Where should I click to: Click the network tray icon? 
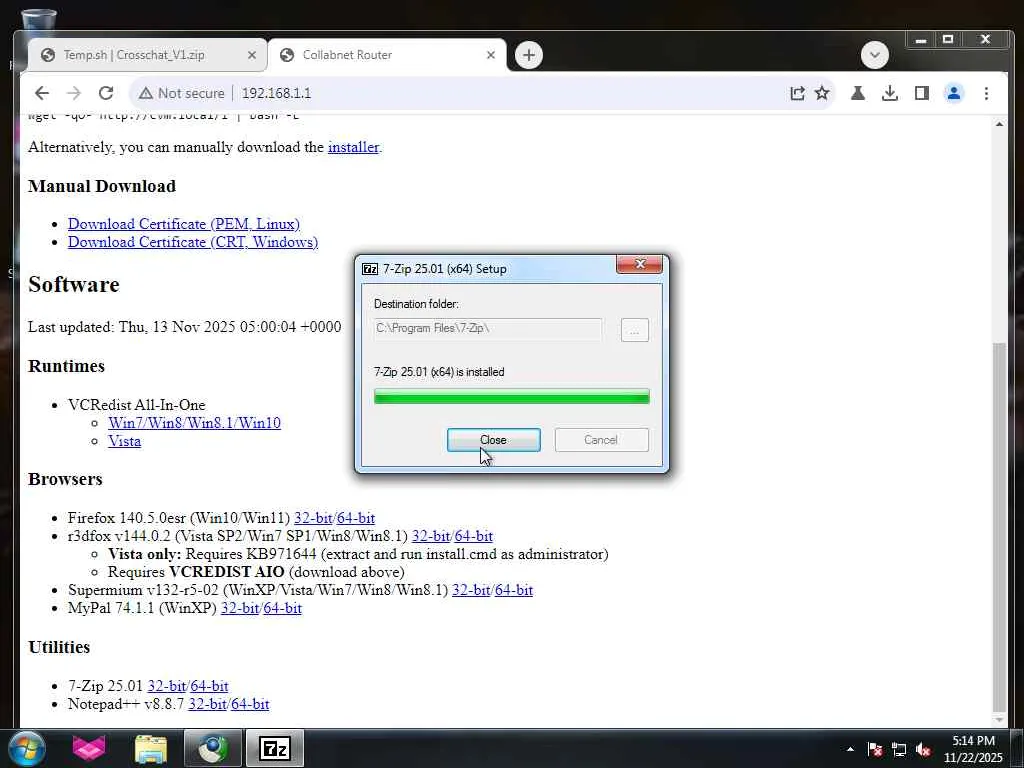(899, 750)
